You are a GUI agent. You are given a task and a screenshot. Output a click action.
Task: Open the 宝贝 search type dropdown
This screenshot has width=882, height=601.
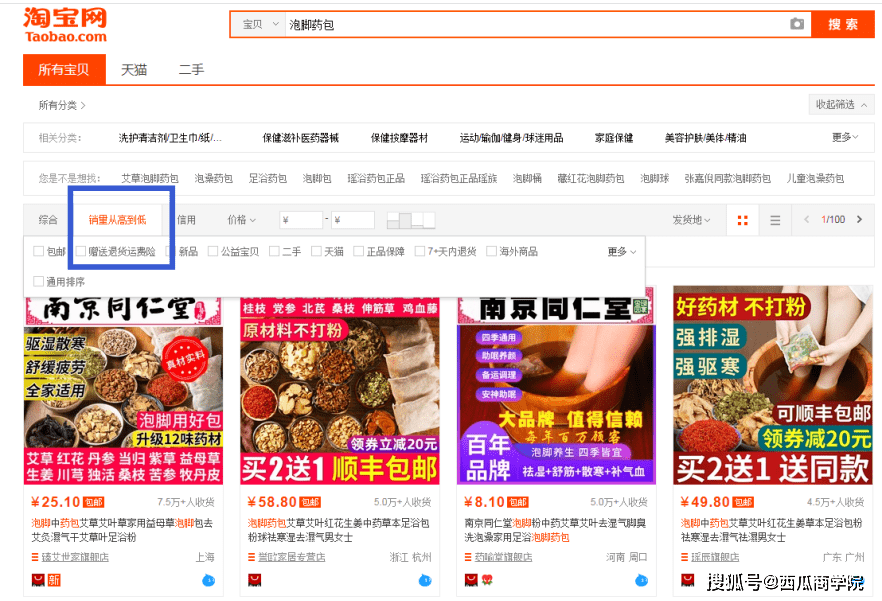[256, 24]
